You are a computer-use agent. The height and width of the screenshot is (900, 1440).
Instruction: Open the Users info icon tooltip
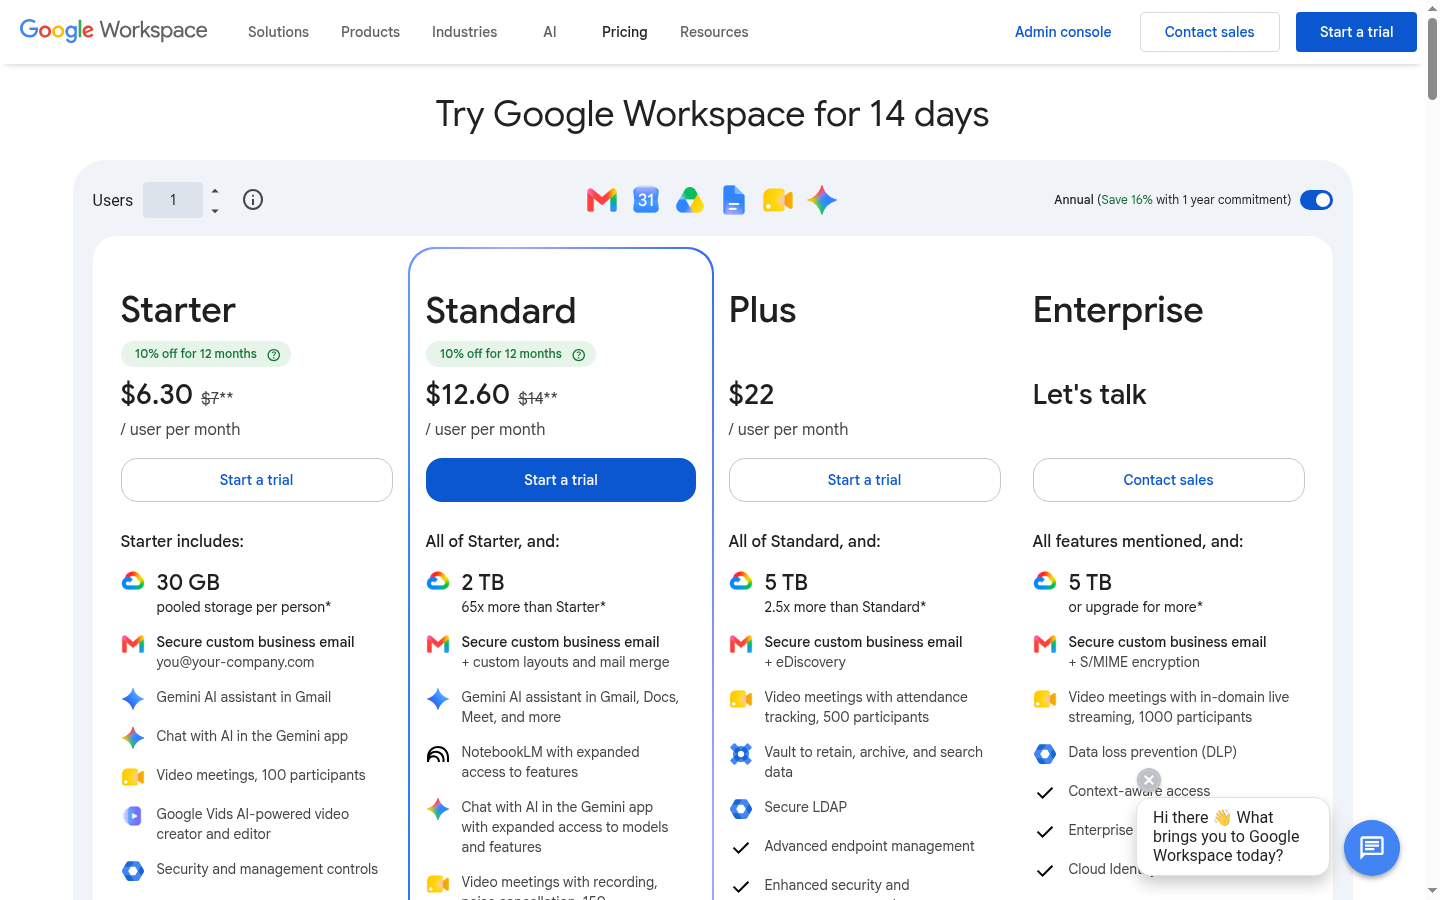253,200
